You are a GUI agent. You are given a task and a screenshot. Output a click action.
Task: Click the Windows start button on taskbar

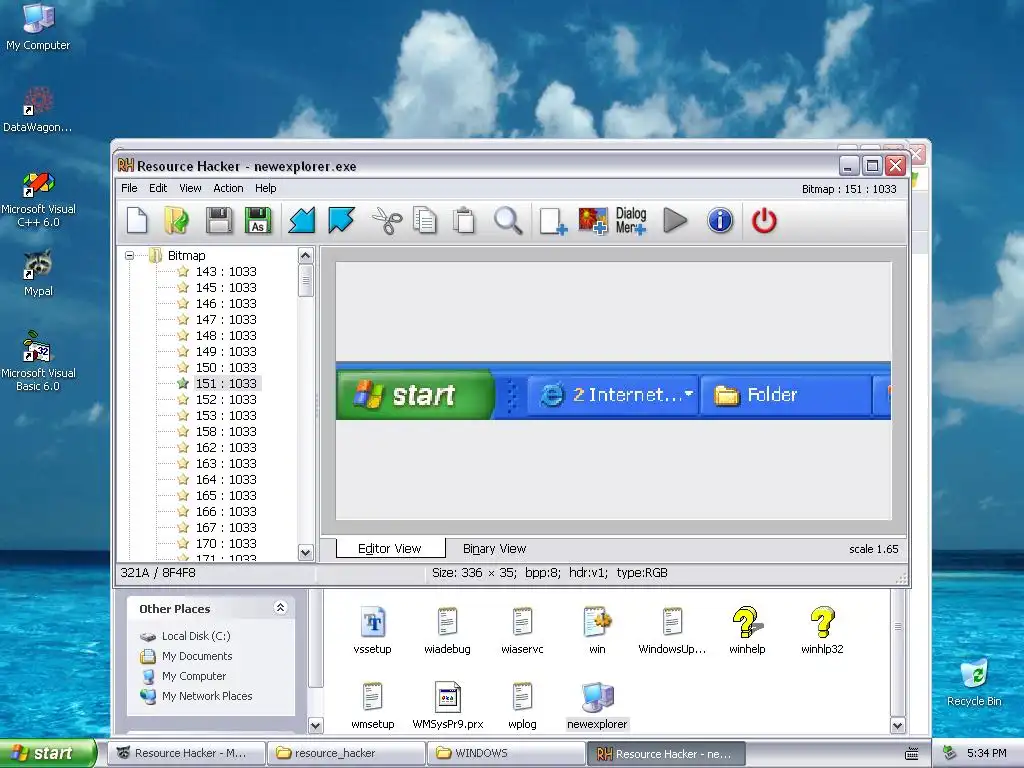(48, 753)
